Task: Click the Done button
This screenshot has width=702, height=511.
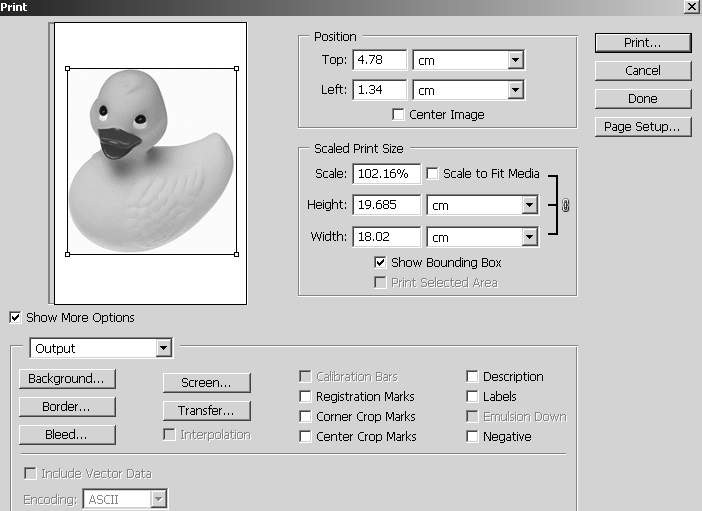Action: [643, 99]
